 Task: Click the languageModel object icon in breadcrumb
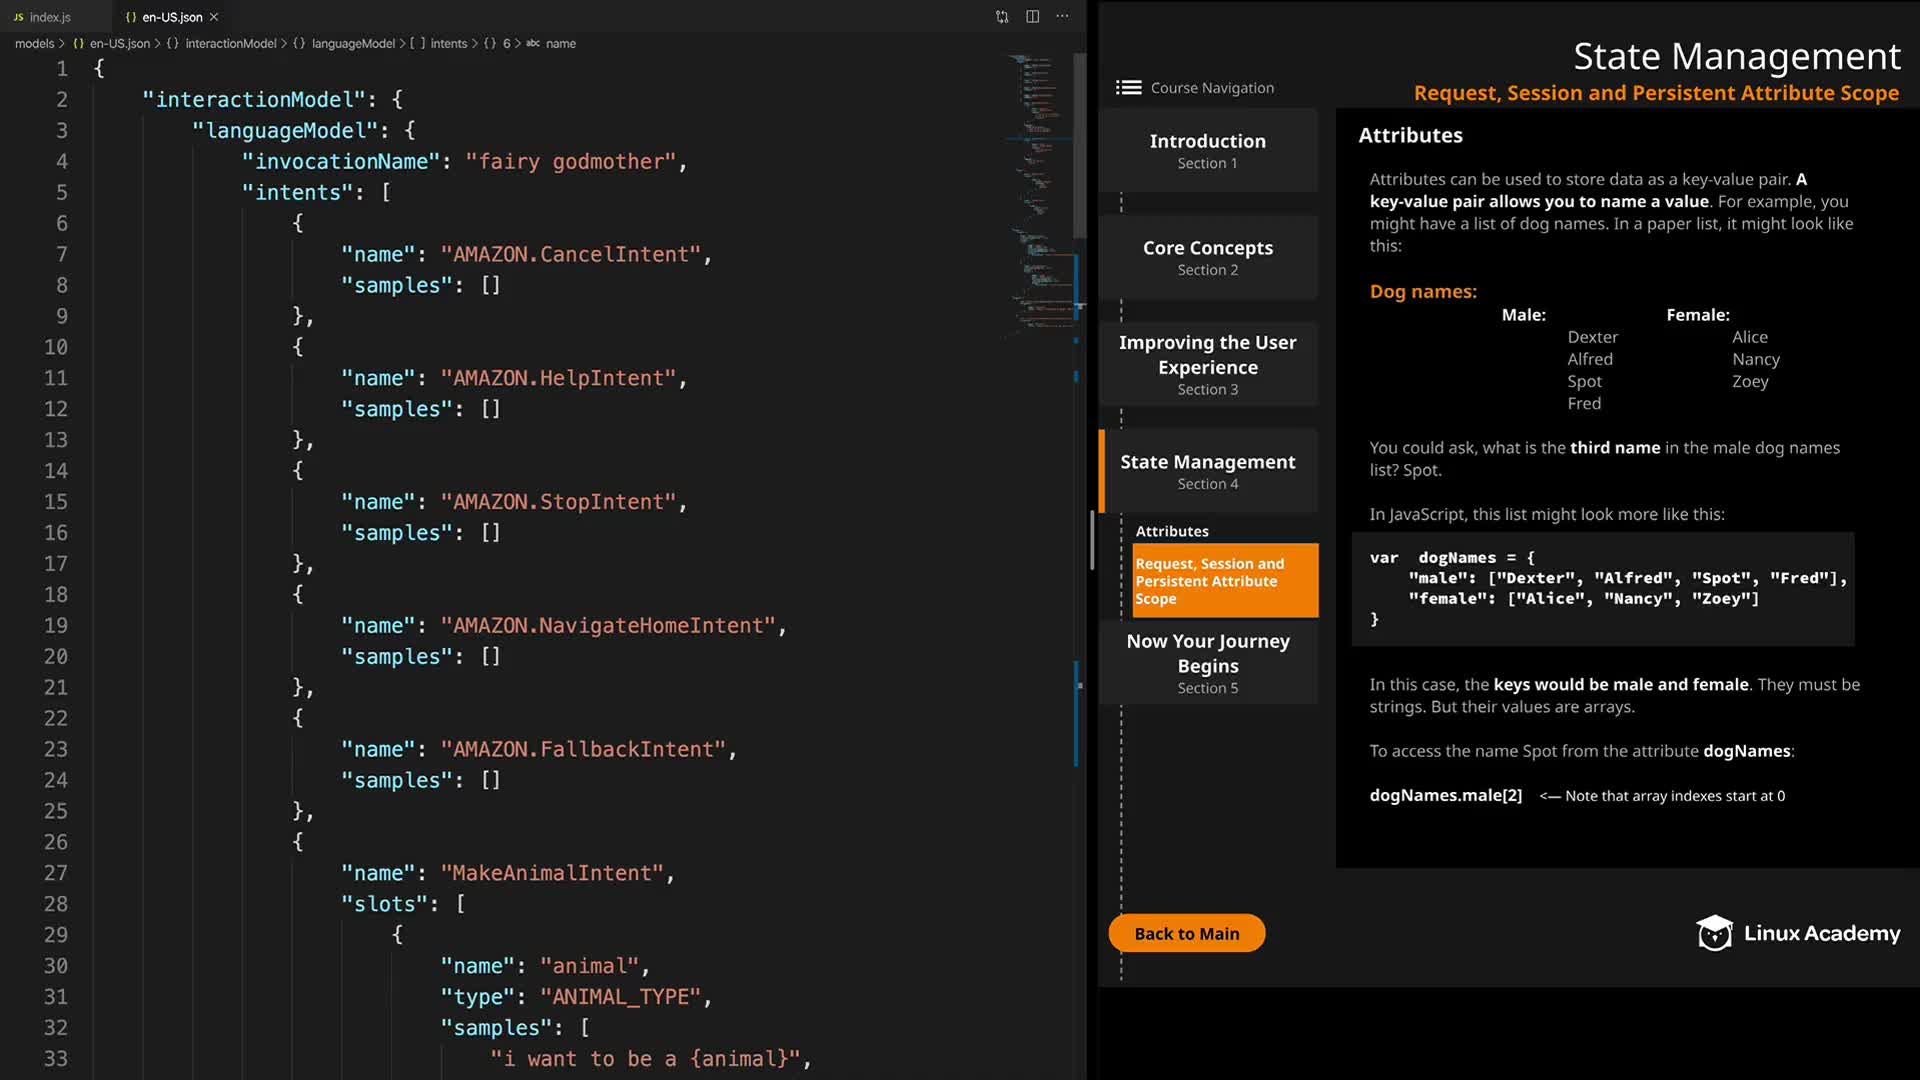tap(299, 44)
